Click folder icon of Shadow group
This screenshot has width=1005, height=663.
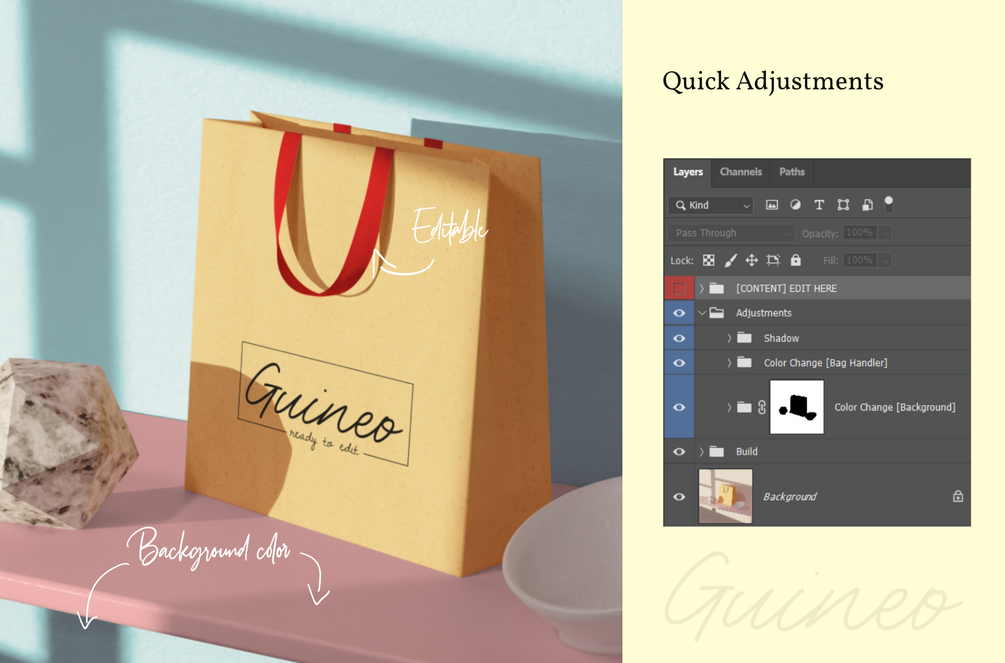click(744, 338)
